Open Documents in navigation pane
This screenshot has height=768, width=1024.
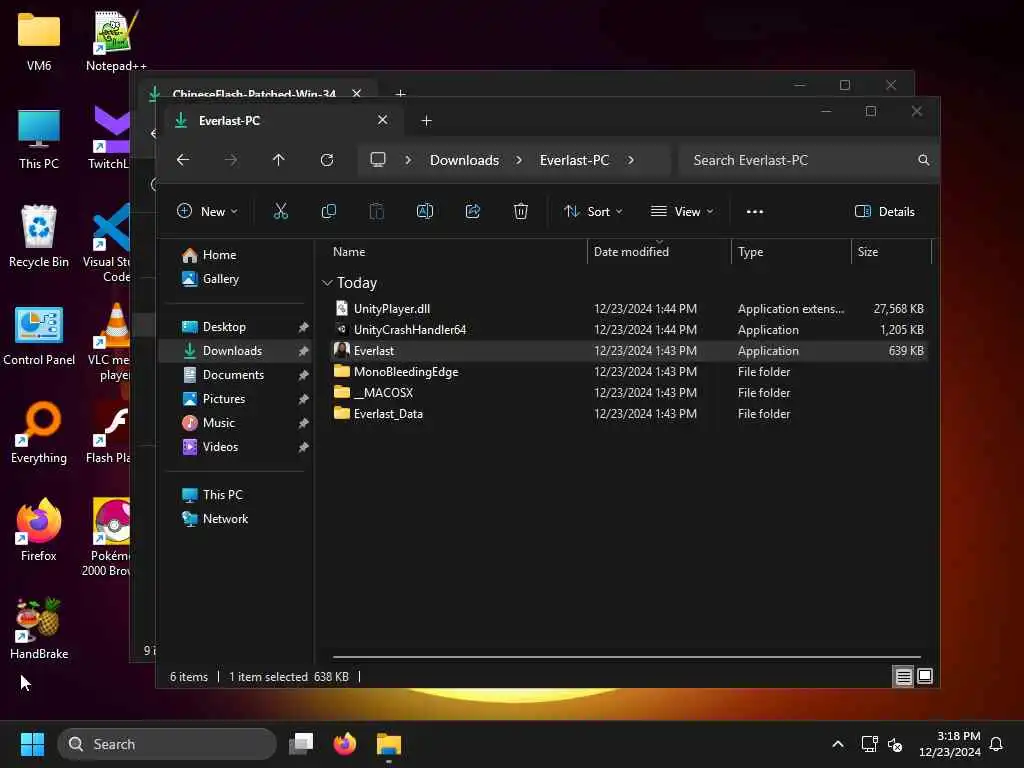[x=233, y=375]
